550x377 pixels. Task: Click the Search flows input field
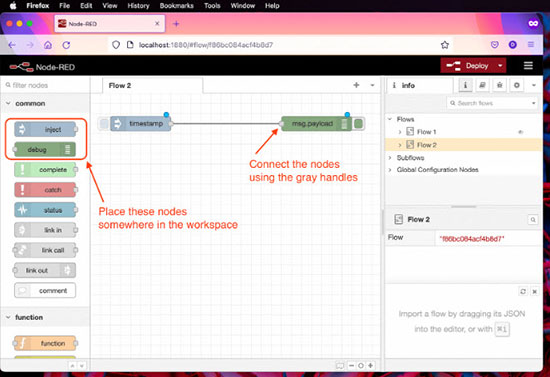pos(488,103)
